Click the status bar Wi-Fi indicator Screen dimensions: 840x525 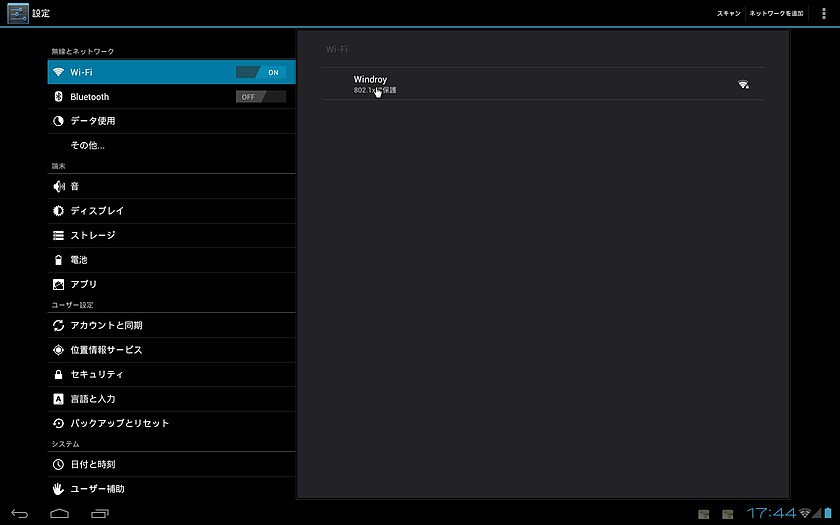[x=805, y=513]
